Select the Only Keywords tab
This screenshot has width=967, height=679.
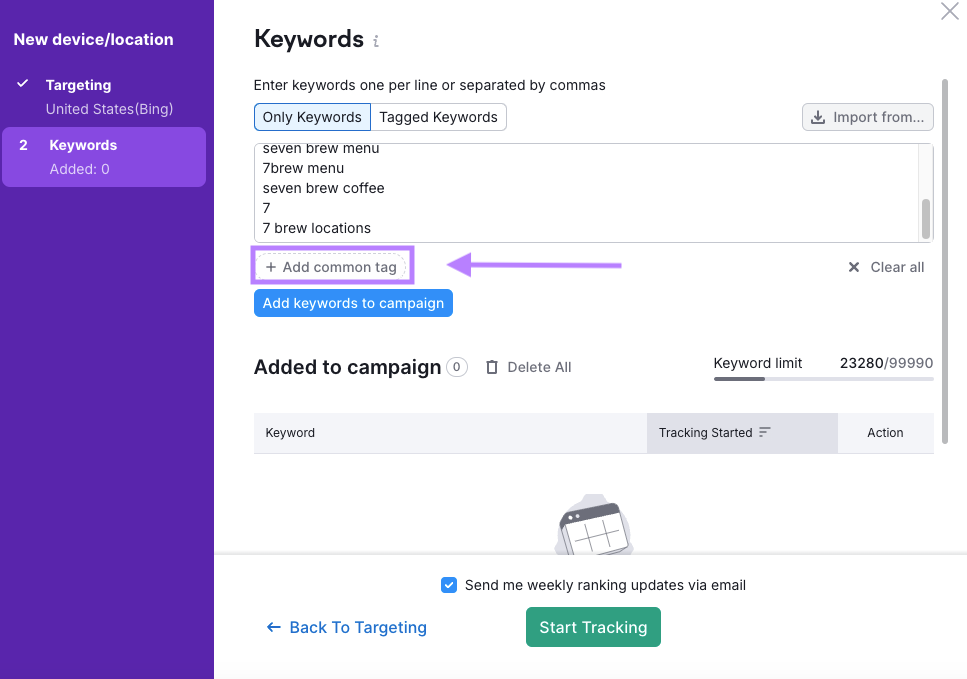click(x=312, y=117)
